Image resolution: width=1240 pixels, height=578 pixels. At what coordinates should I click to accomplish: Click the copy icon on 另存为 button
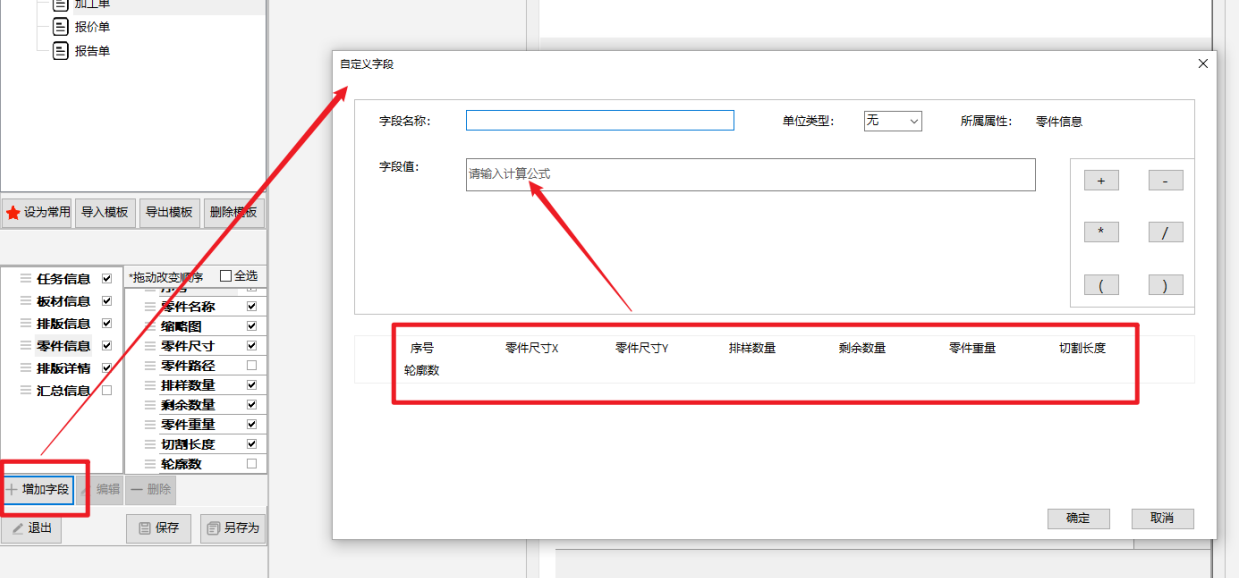(x=212, y=528)
